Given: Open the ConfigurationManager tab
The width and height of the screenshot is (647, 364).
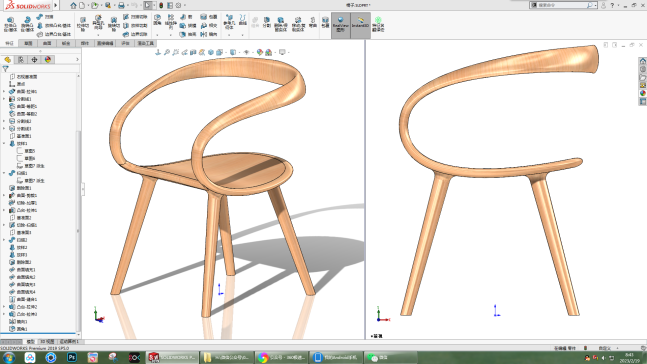Looking at the screenshot, I should click(34, 60).
